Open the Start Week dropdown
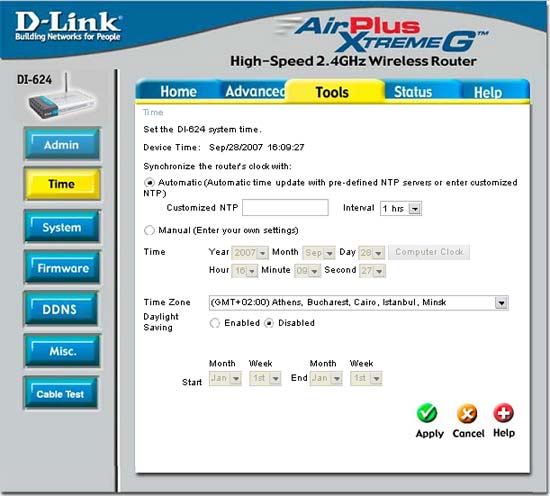 click(x=265, y=378)
